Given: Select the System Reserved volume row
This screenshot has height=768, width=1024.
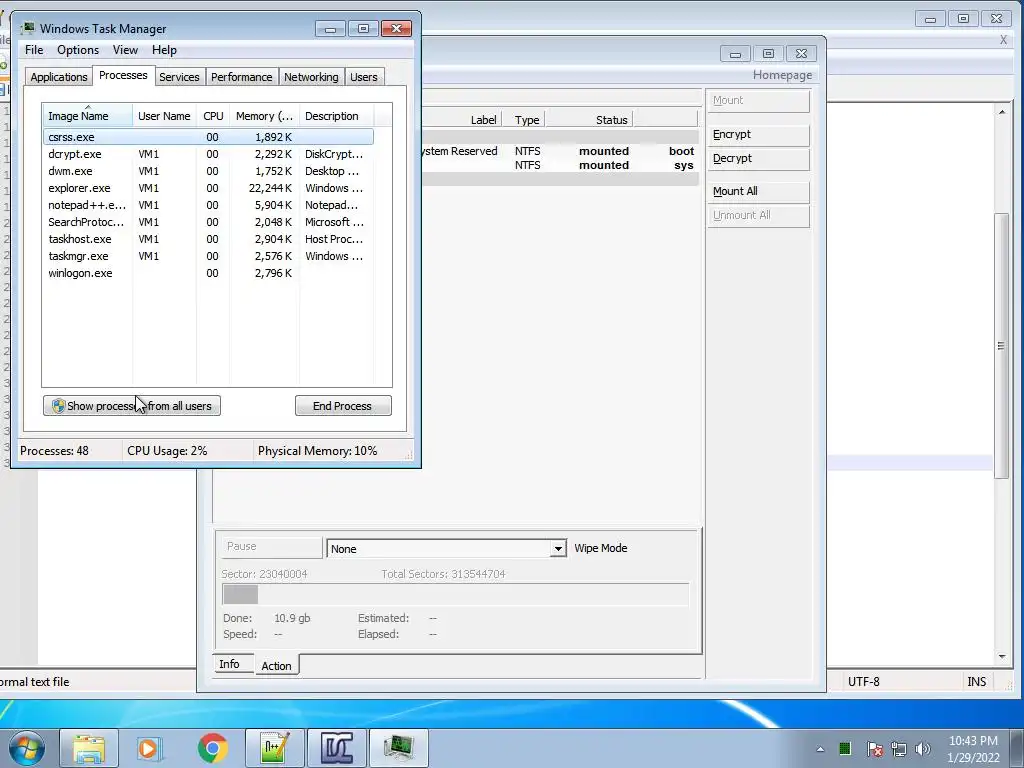Looking at the screenshot, I should (x=560, y=151).
